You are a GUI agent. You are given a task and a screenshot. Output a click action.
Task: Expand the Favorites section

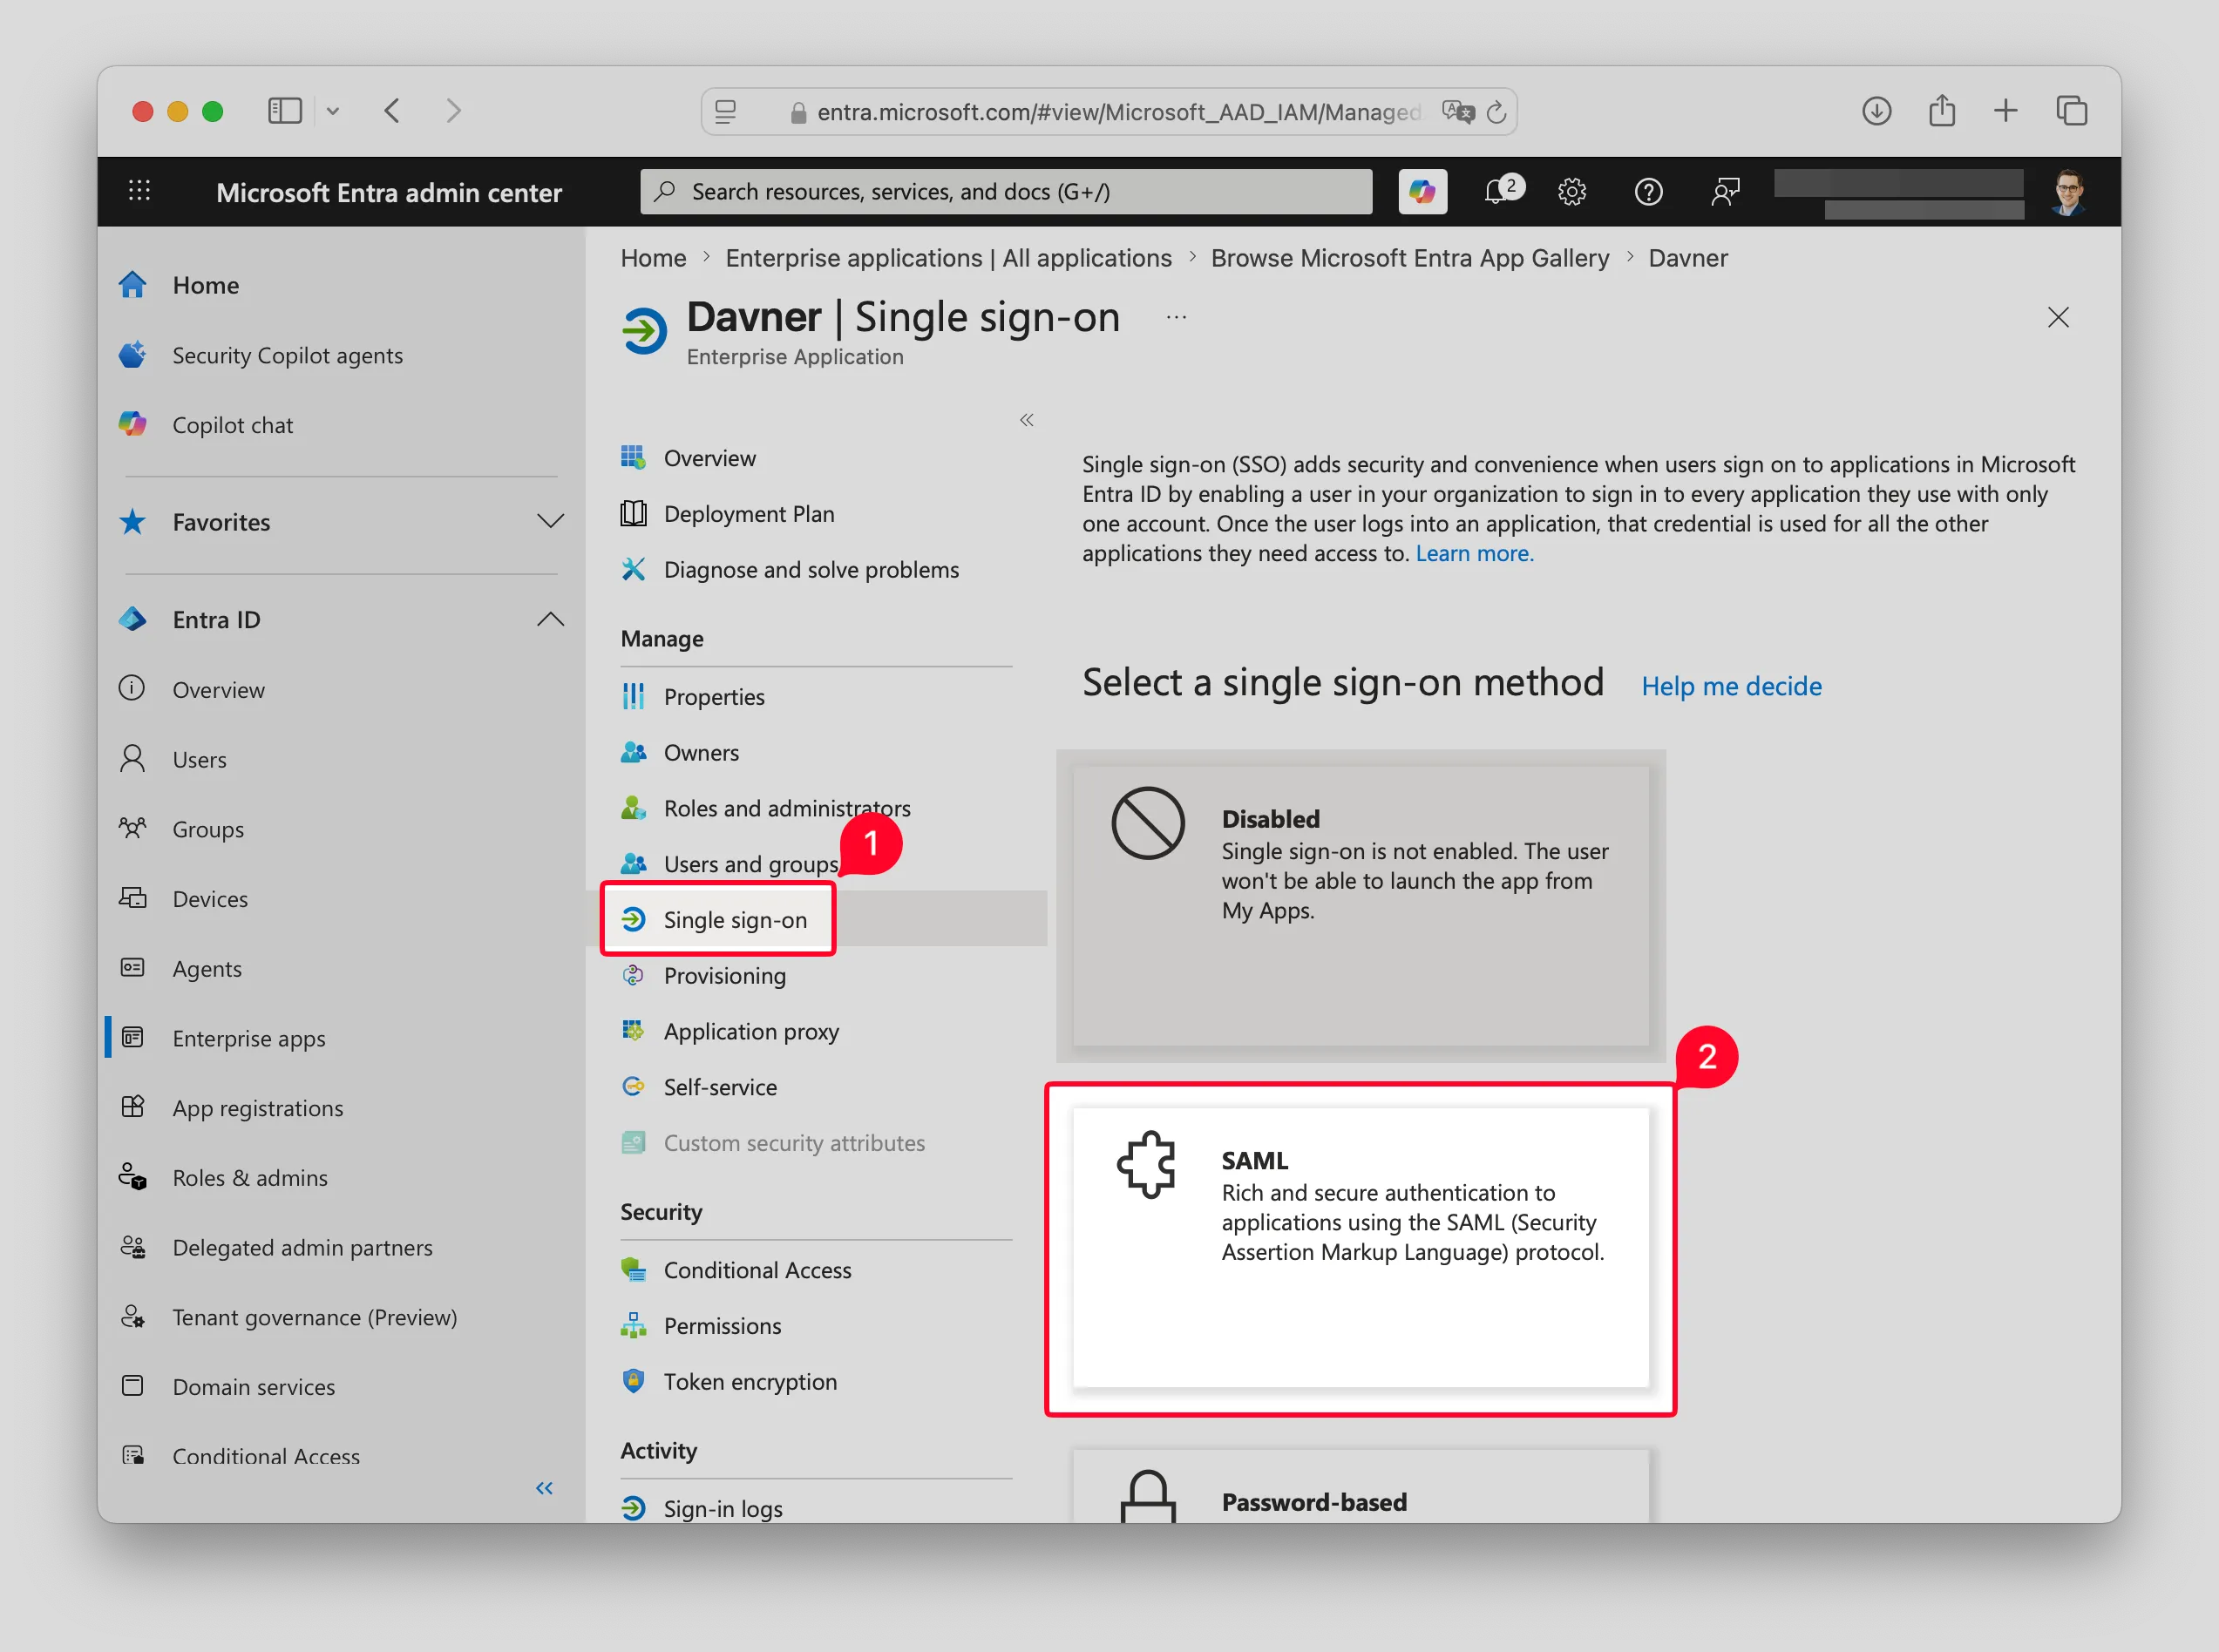pos(550,521)
